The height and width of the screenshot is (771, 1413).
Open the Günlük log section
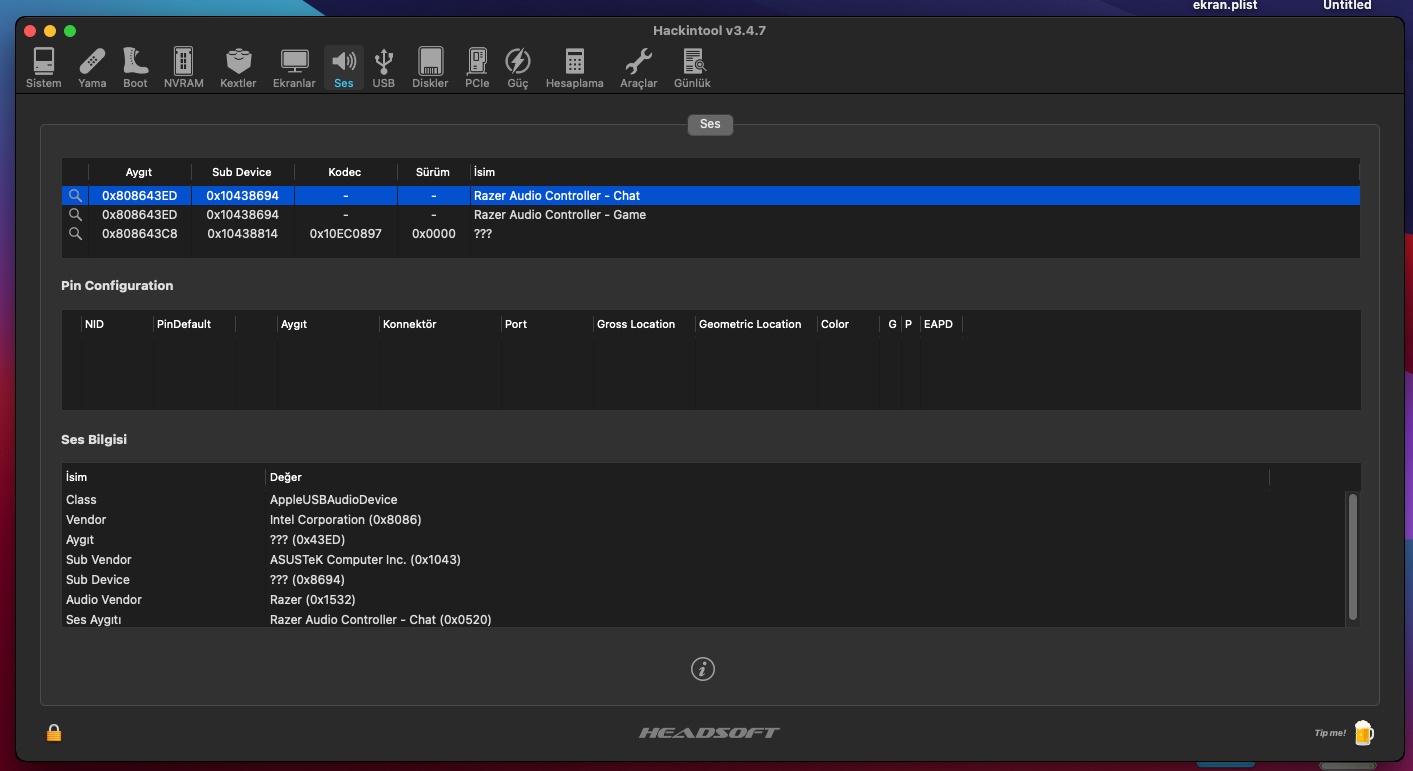692,67
